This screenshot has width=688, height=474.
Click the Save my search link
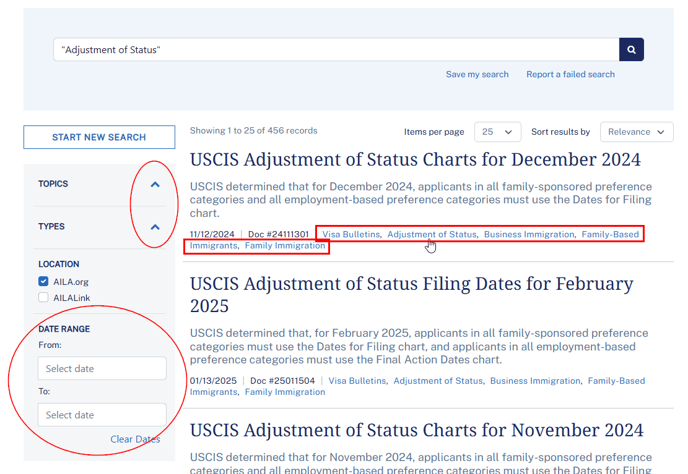pyautogui.click(x=477, y=74)
